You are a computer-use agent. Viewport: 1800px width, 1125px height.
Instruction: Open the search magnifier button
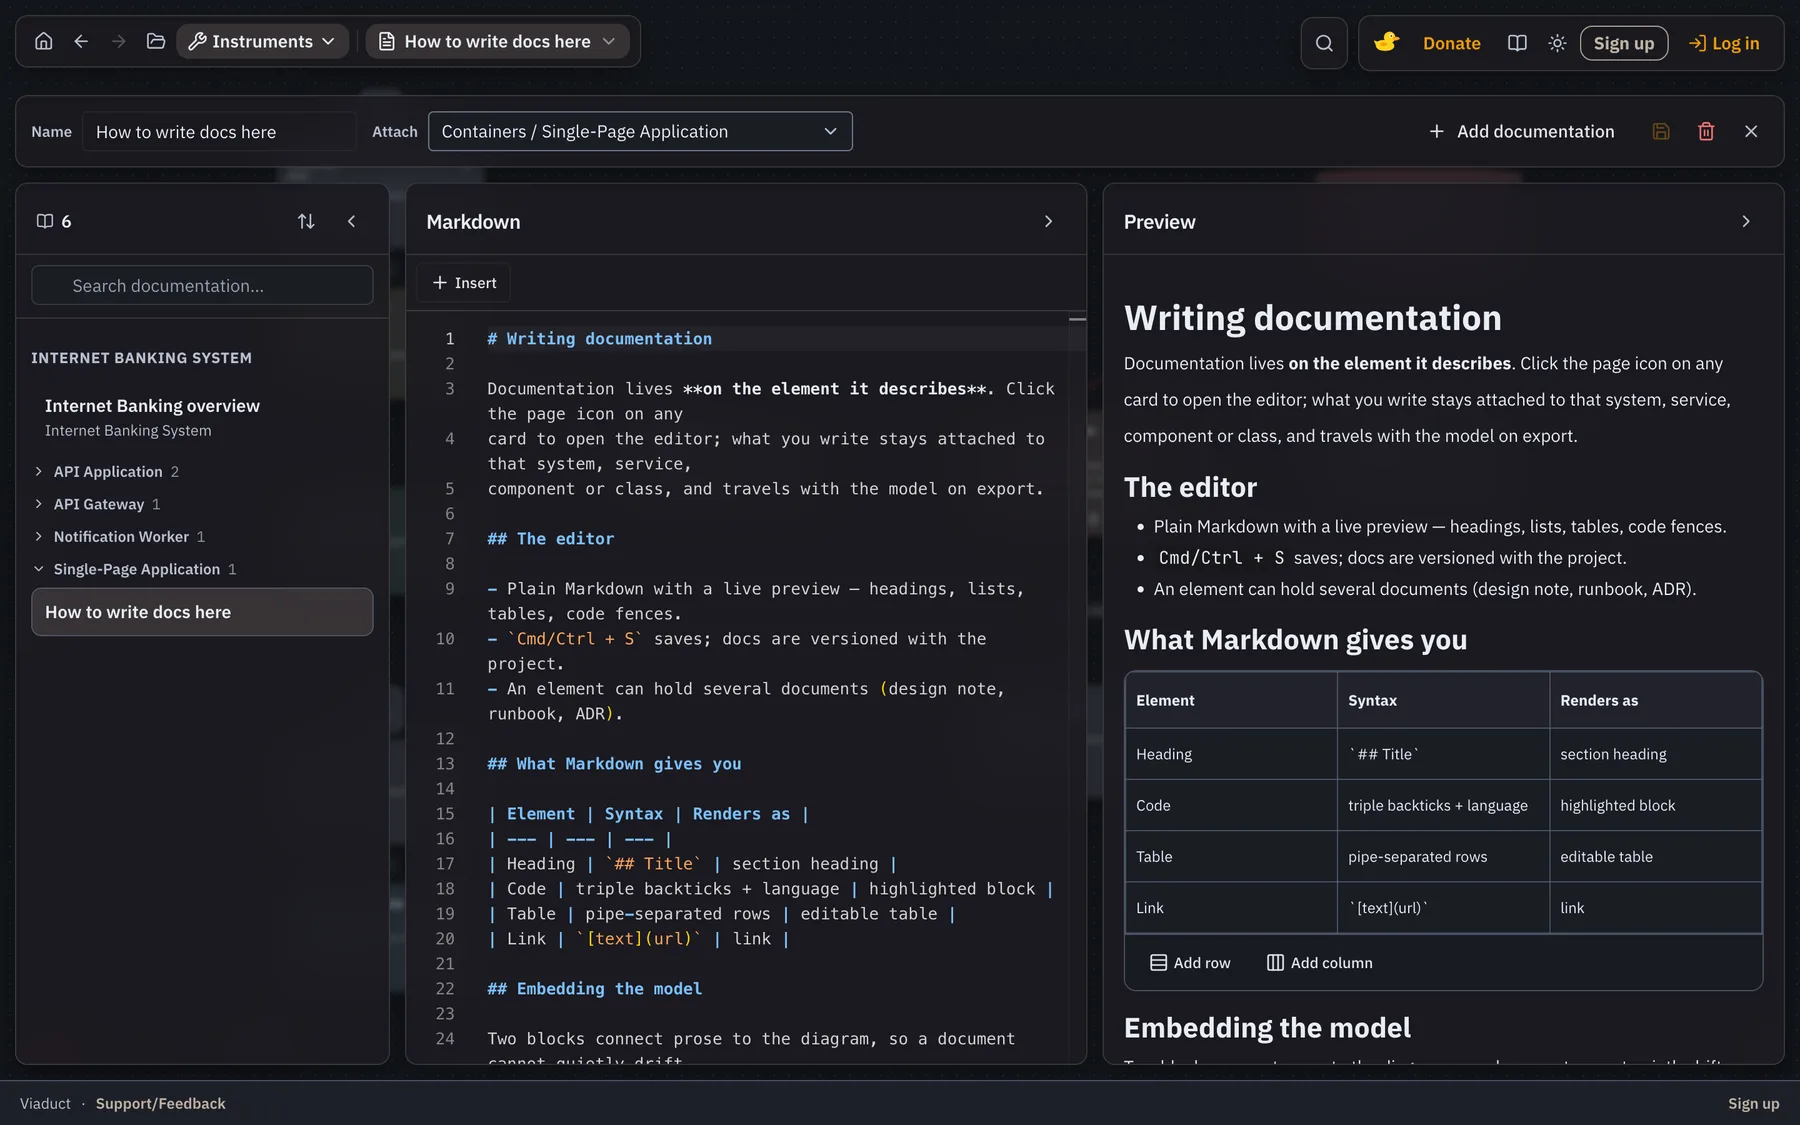(1324, 43)
